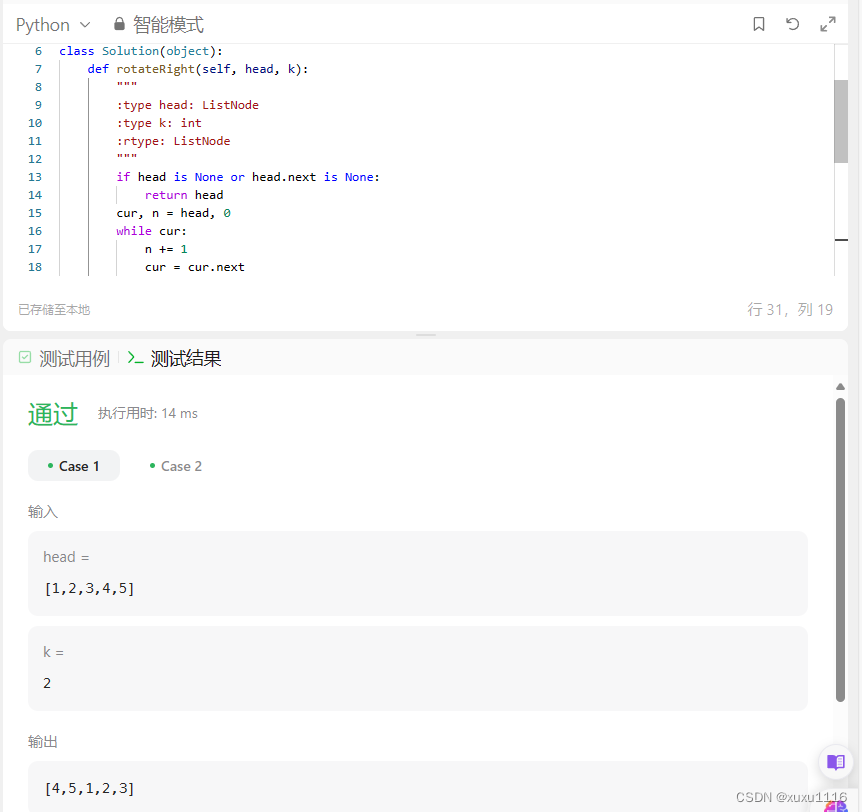Click the bookmark icon in the editor toolbar

click(759, 24)
